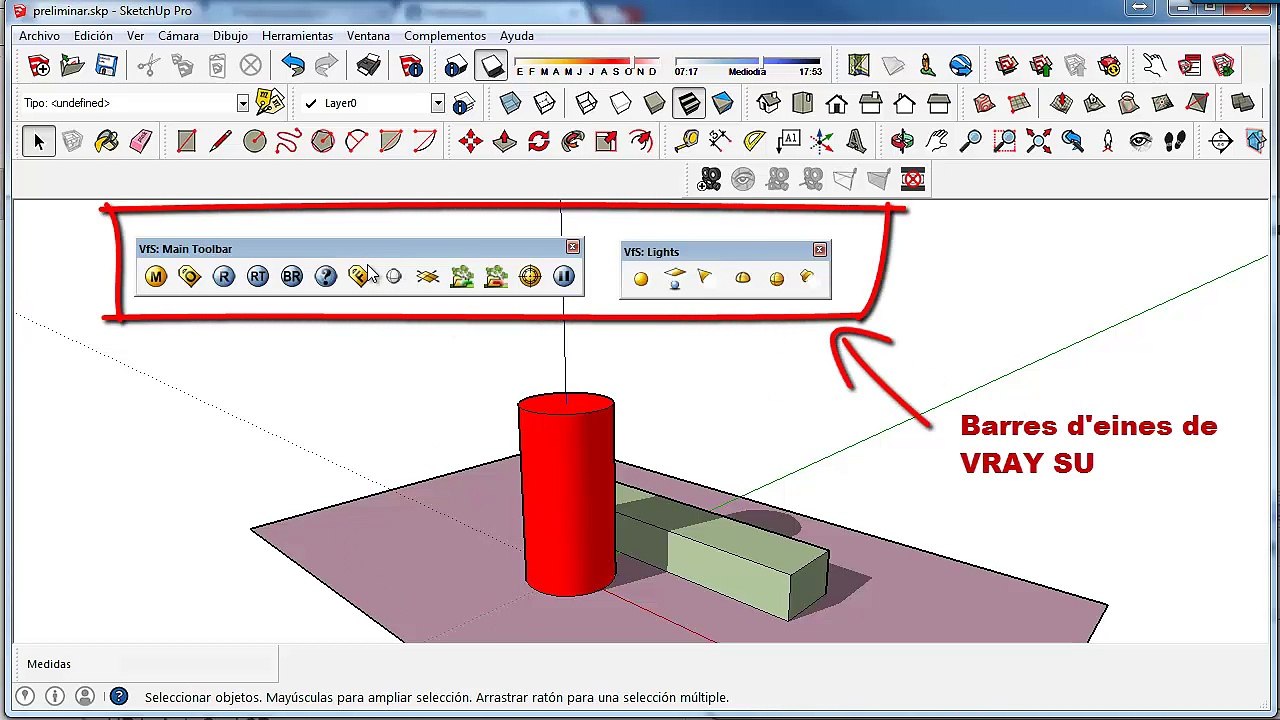This screenshot has height=720, width=1280.
Task: Select the Pan hand tool
Action: click(936, 141)
